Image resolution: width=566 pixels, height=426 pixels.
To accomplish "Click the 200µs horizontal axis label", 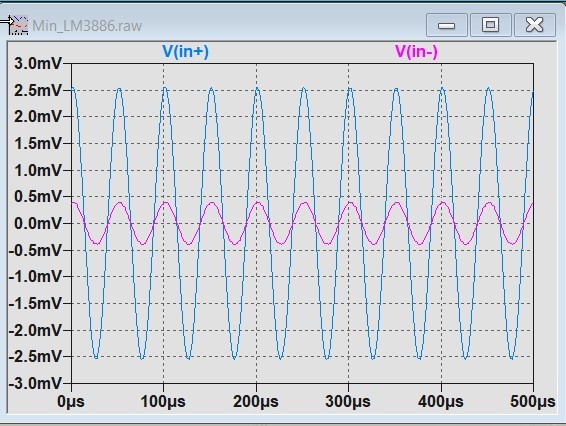I will click(x=256, y=401).
